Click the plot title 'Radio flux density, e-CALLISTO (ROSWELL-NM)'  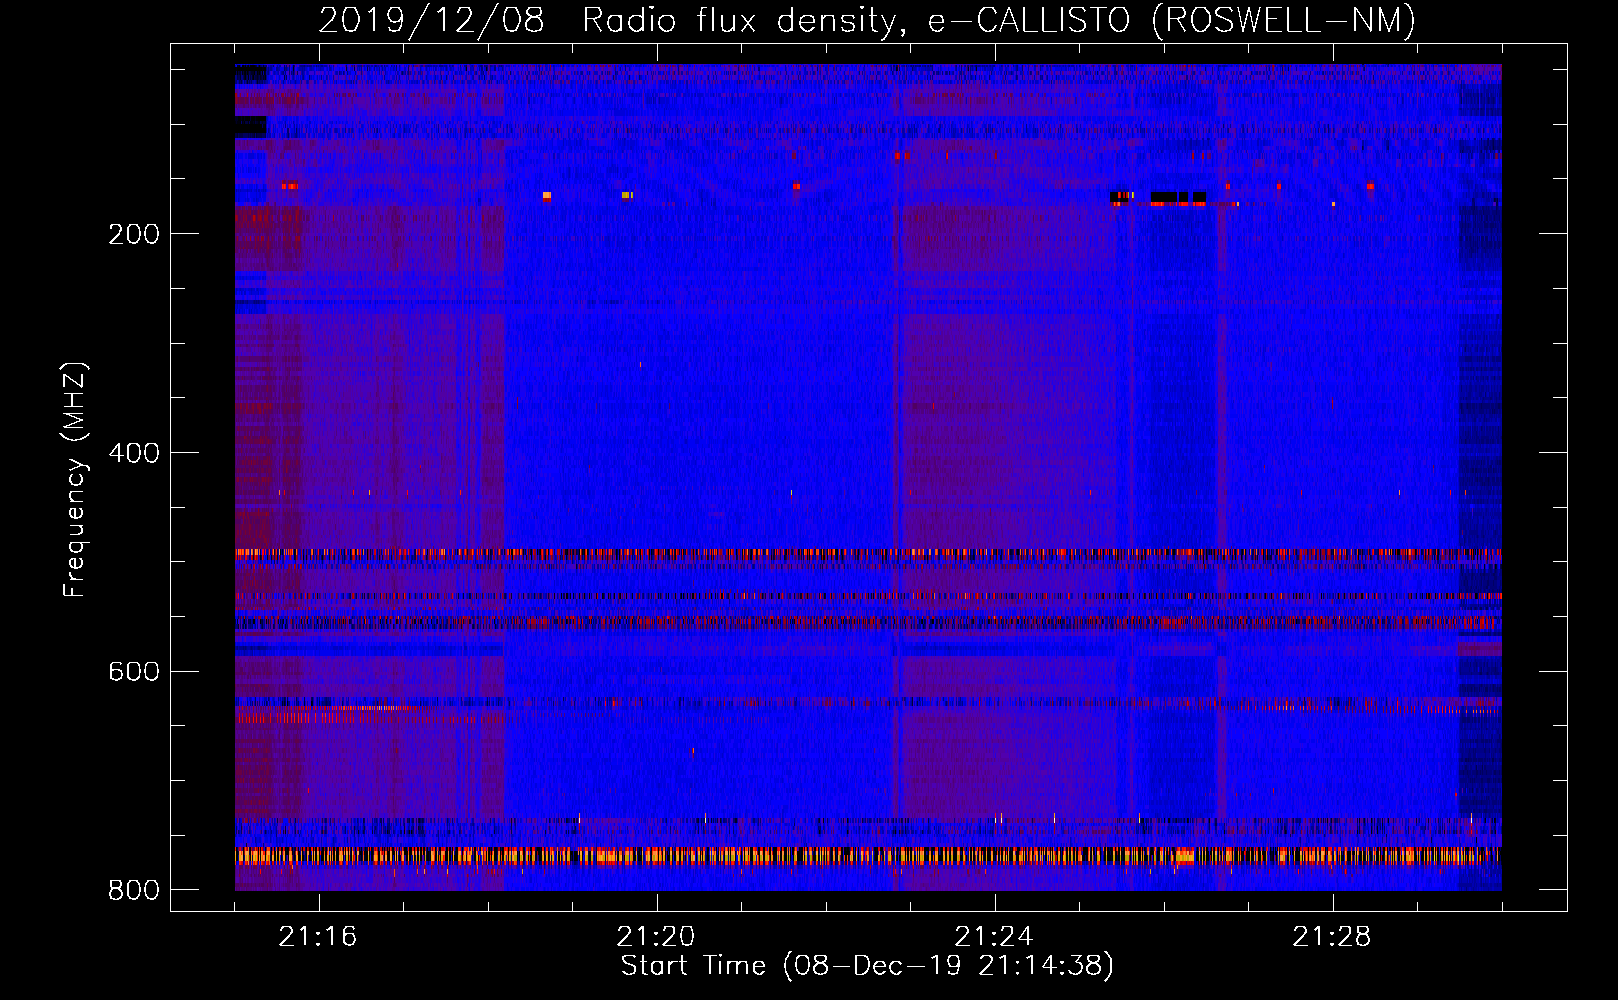[x=998, y=20]
